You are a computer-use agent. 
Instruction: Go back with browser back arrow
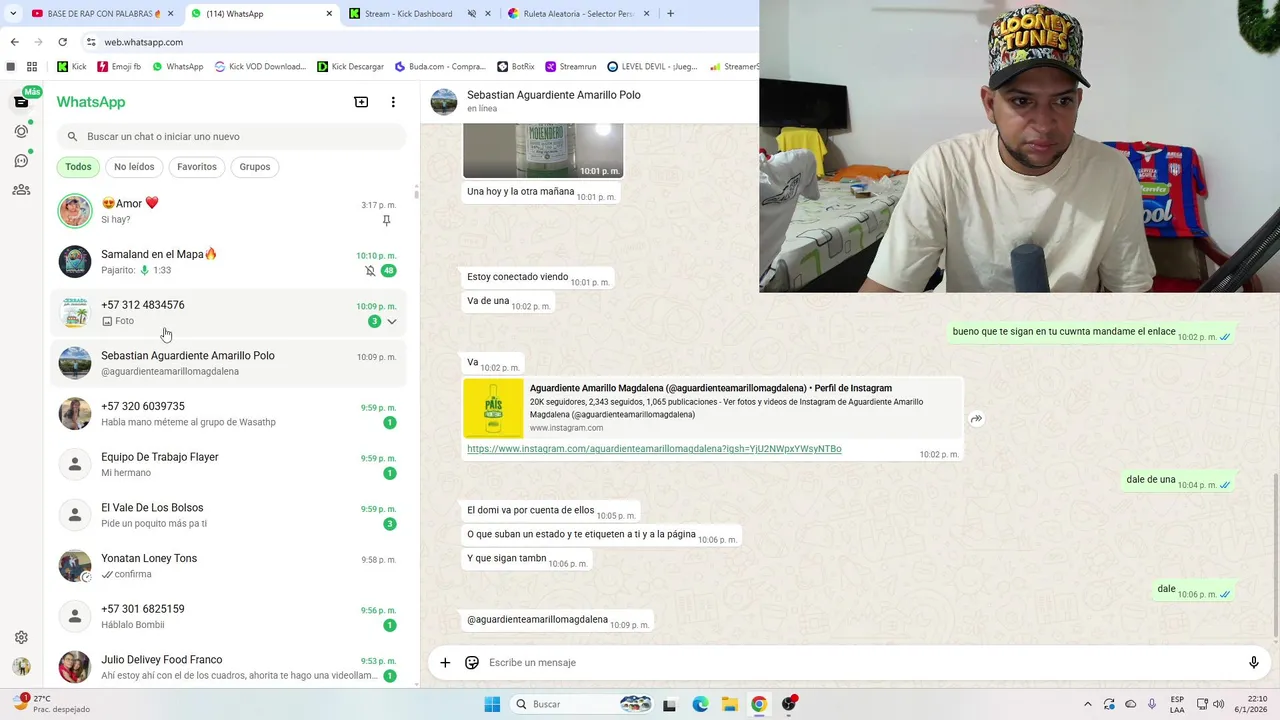point(14,42)
